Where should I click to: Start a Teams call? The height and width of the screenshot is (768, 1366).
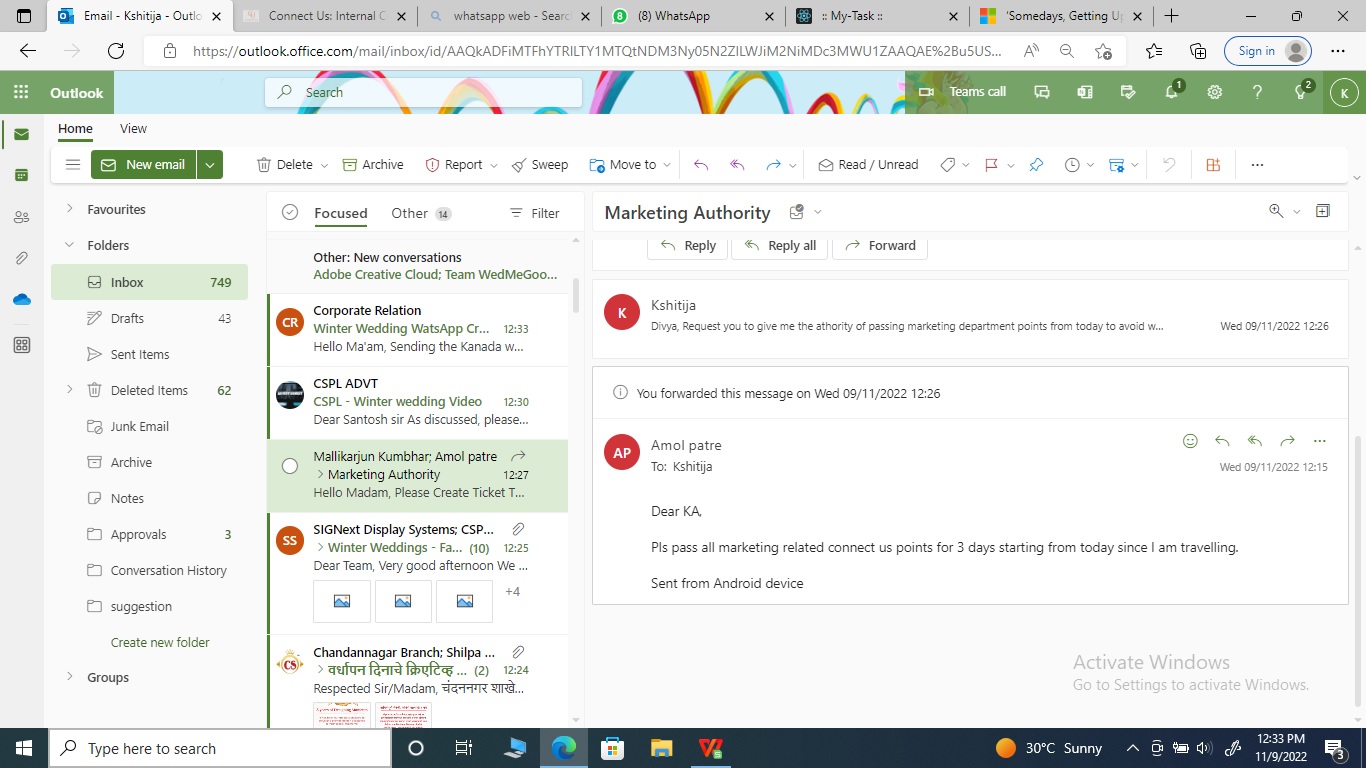tap(962, 92)
